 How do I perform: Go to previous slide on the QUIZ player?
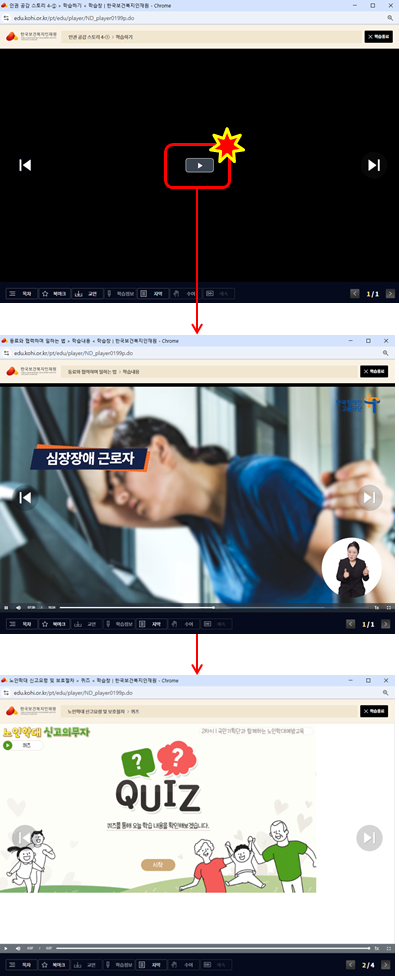click(25, 837)
